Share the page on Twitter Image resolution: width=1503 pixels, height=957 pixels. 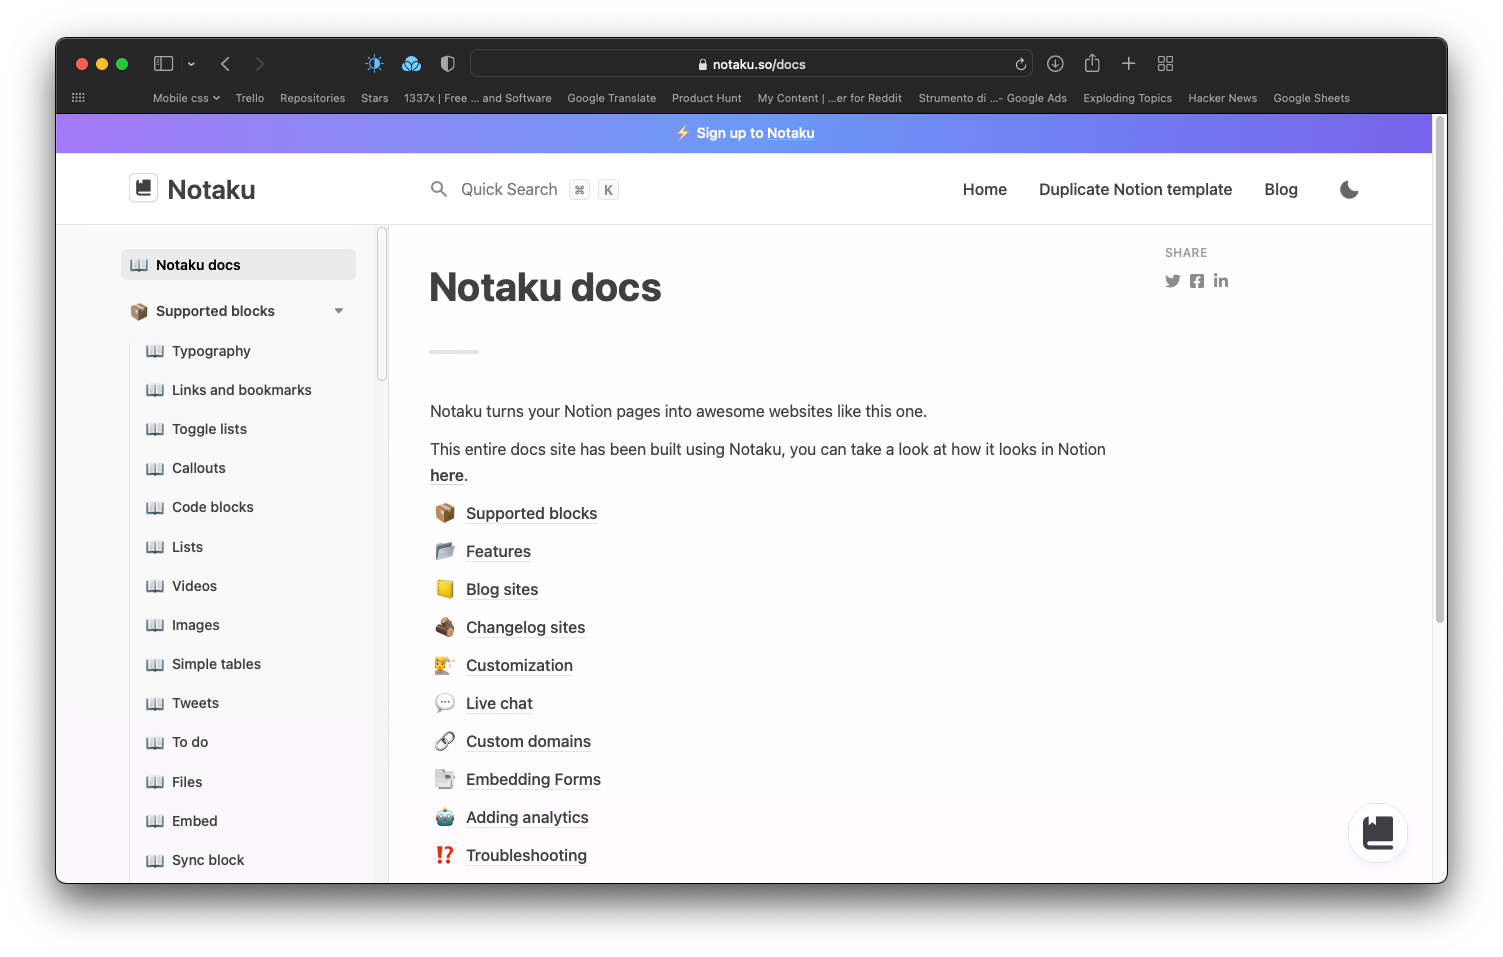click(1172, 281)
